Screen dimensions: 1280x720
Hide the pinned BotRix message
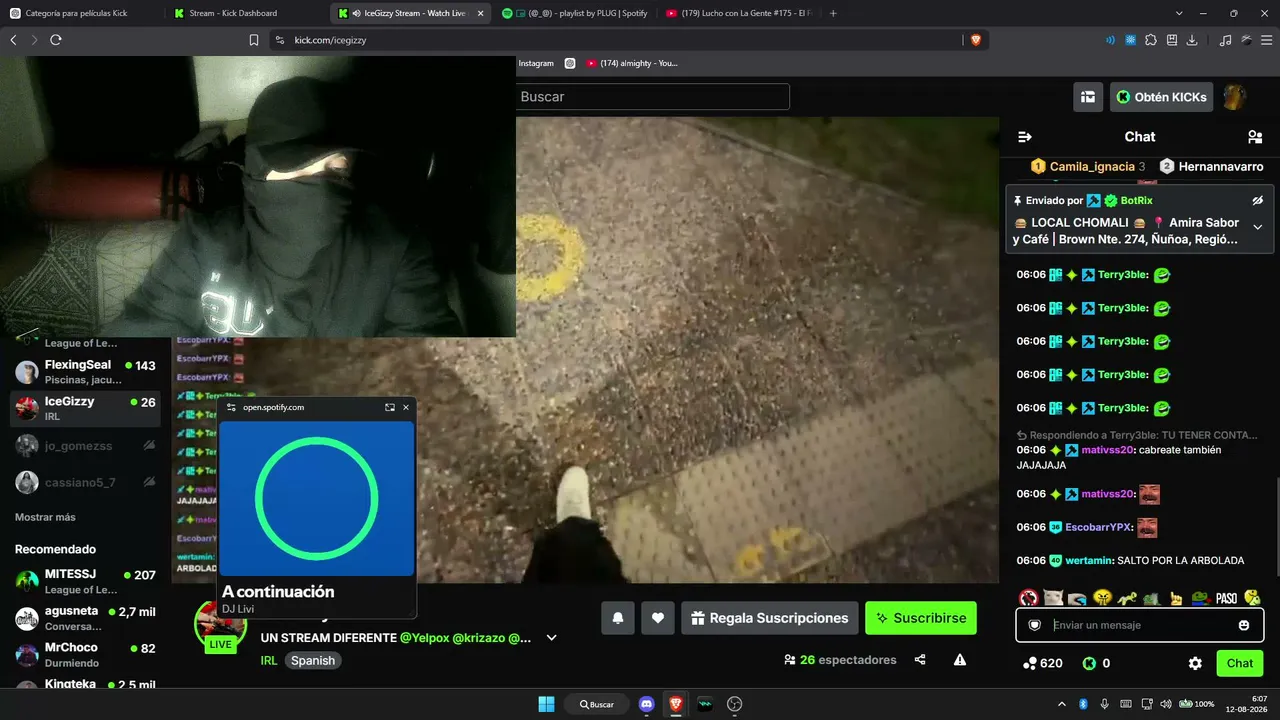(1258, 201)
